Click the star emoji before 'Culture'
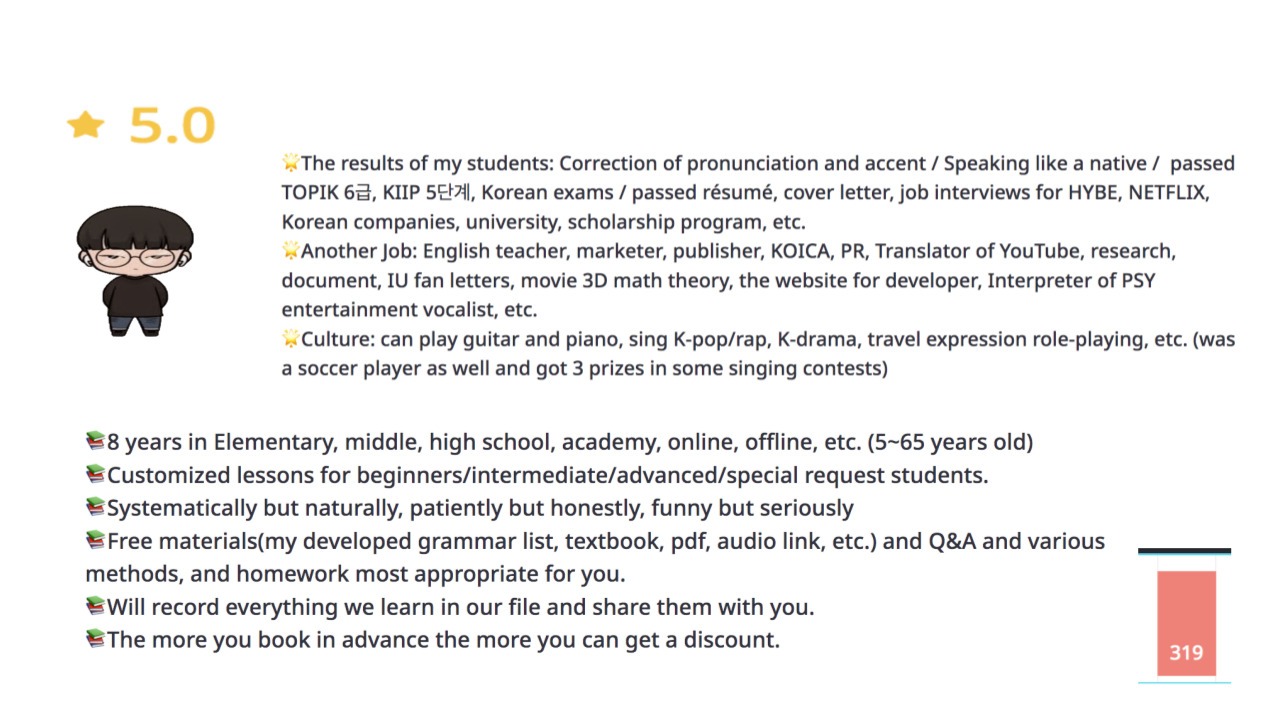 point(291,339)
